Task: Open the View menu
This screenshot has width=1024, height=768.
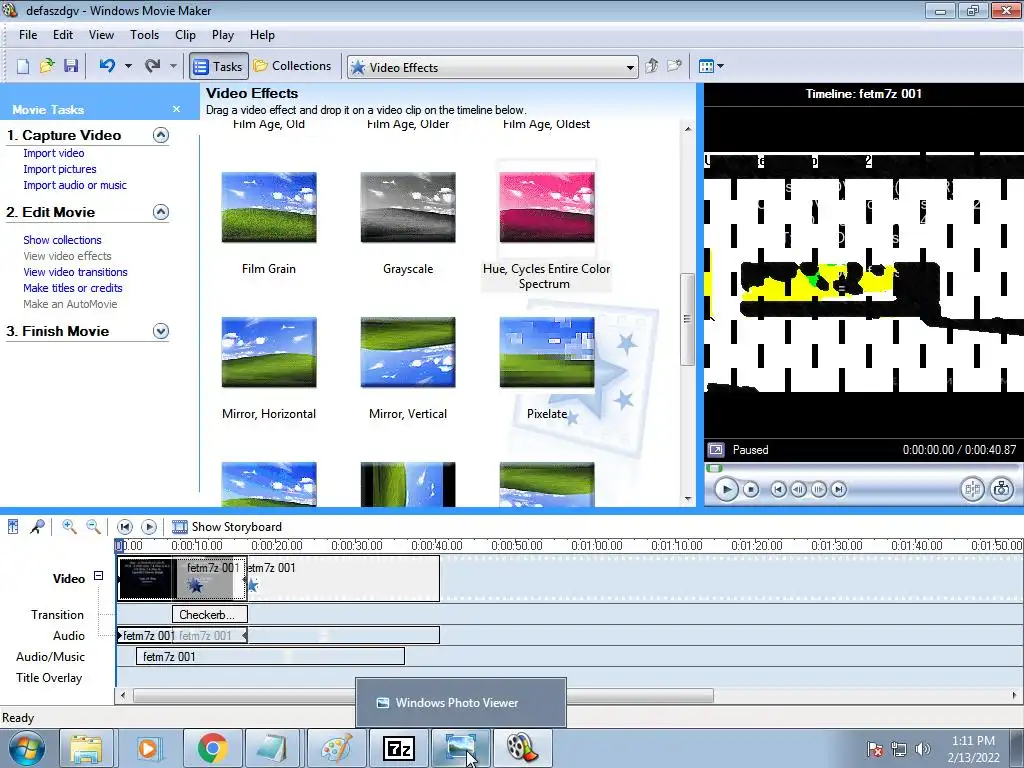Action: coord(101,35)
